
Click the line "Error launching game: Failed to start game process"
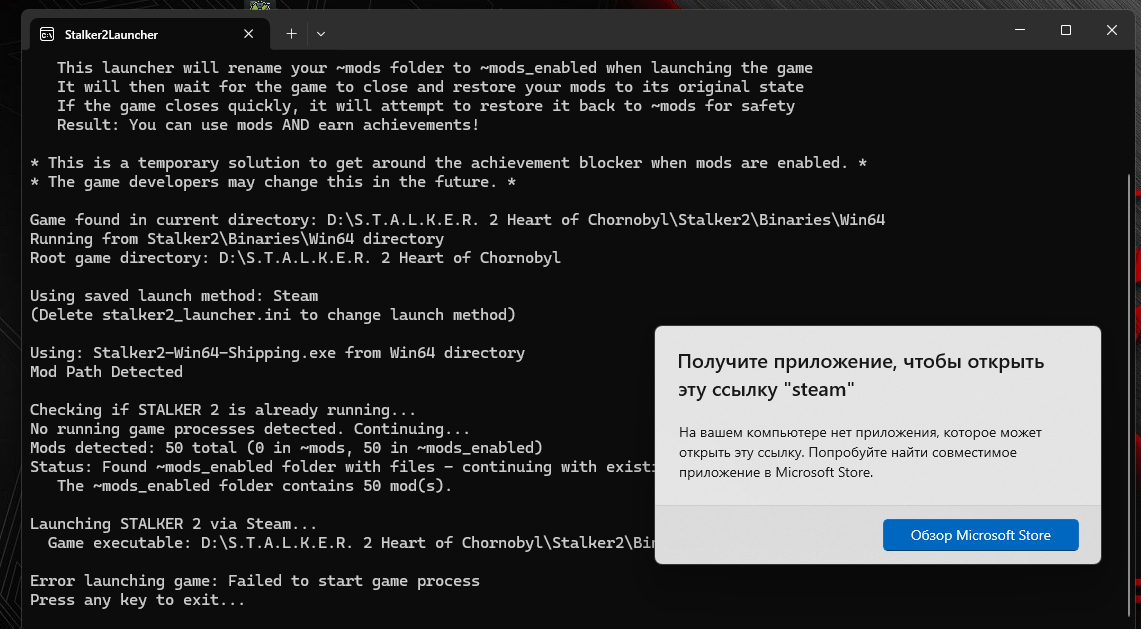(255, 581)
